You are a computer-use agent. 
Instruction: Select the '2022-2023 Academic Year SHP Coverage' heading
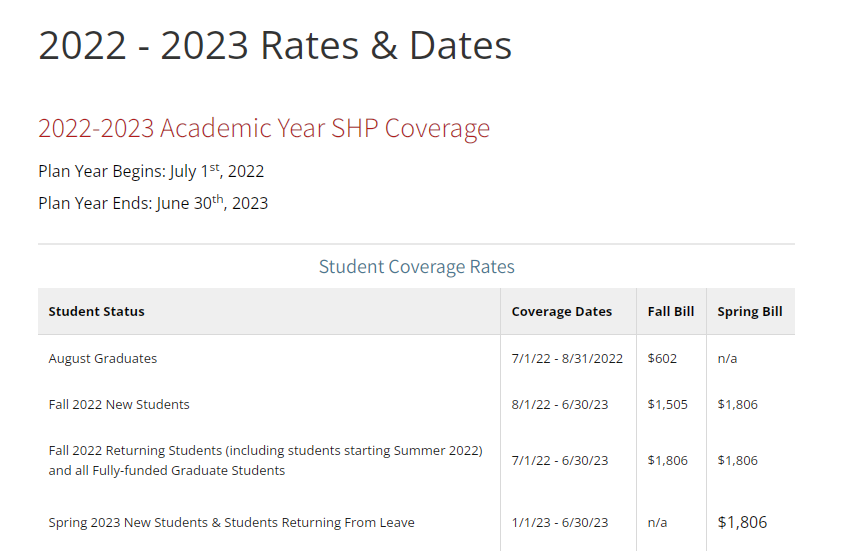264,129
